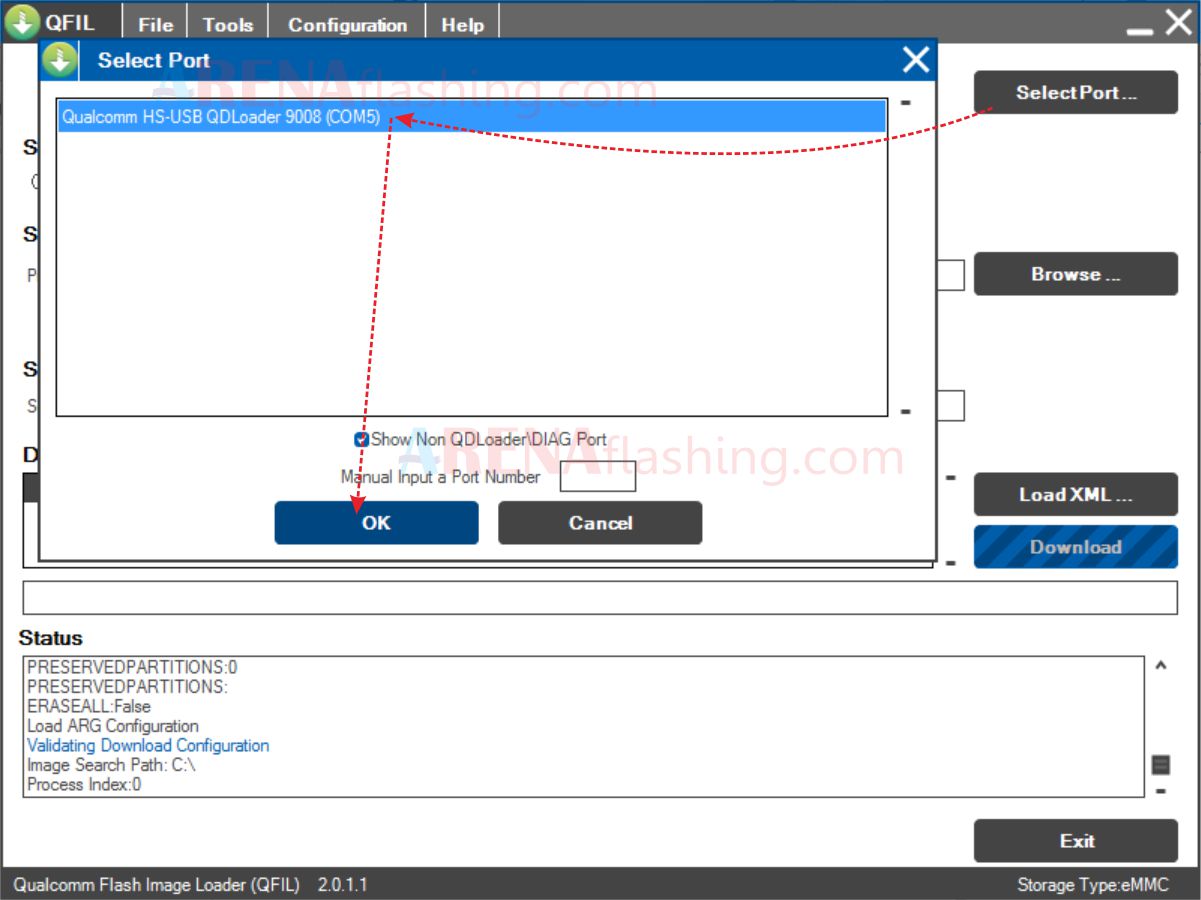The height and width of the screenshot is (900, 1201).
Task: Click the Browse ... button
Action: coord(1076,274)
